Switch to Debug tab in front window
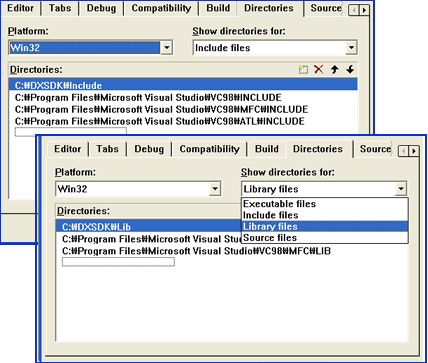 click(149, 149)
